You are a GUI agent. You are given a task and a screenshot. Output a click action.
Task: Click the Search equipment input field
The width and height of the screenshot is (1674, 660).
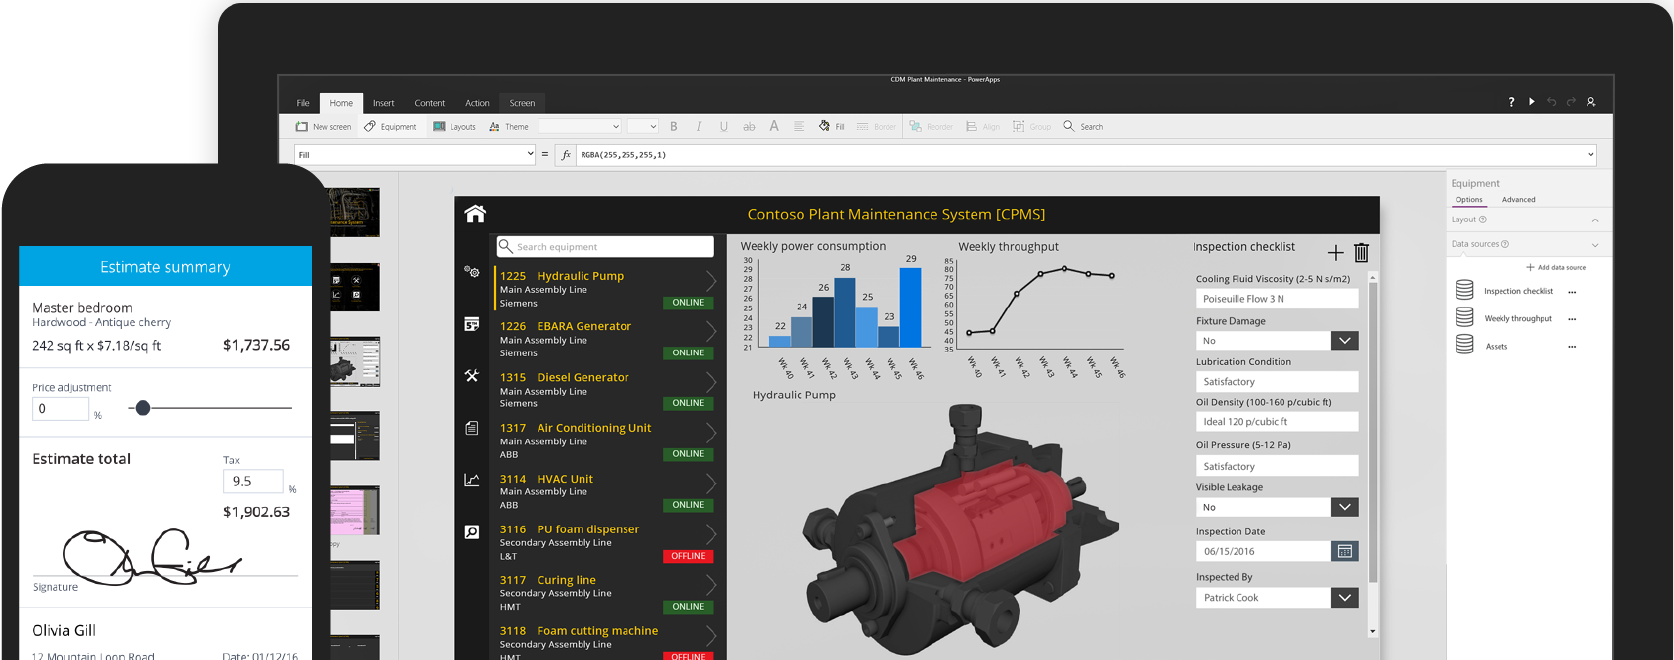(x=605, y=246)
